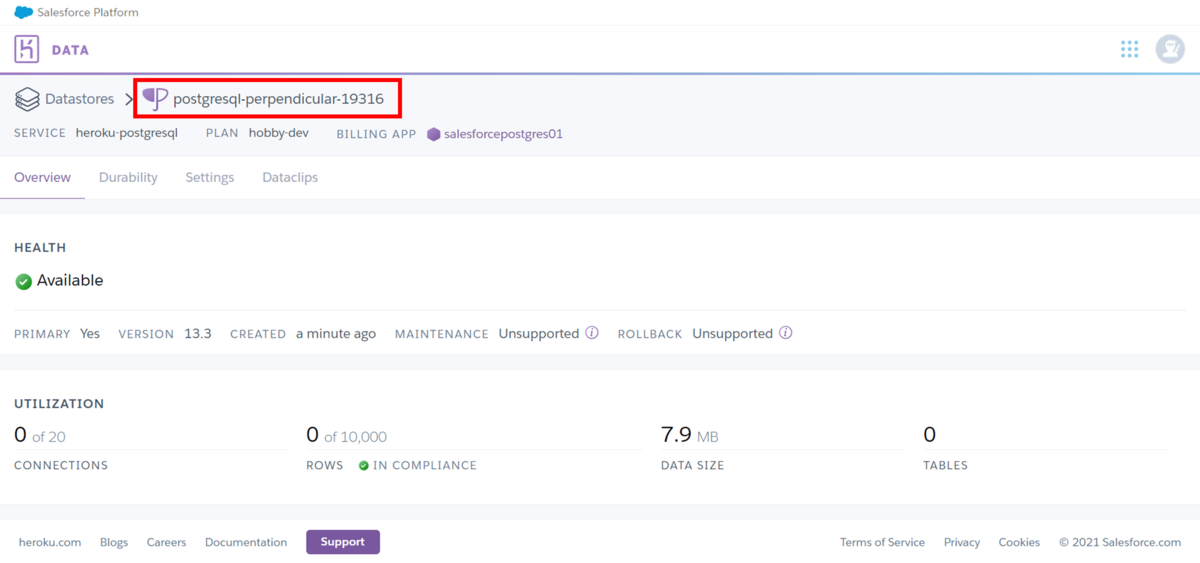Click the billing app hexagon icon

pyautogui.click(x=434, y=134)
